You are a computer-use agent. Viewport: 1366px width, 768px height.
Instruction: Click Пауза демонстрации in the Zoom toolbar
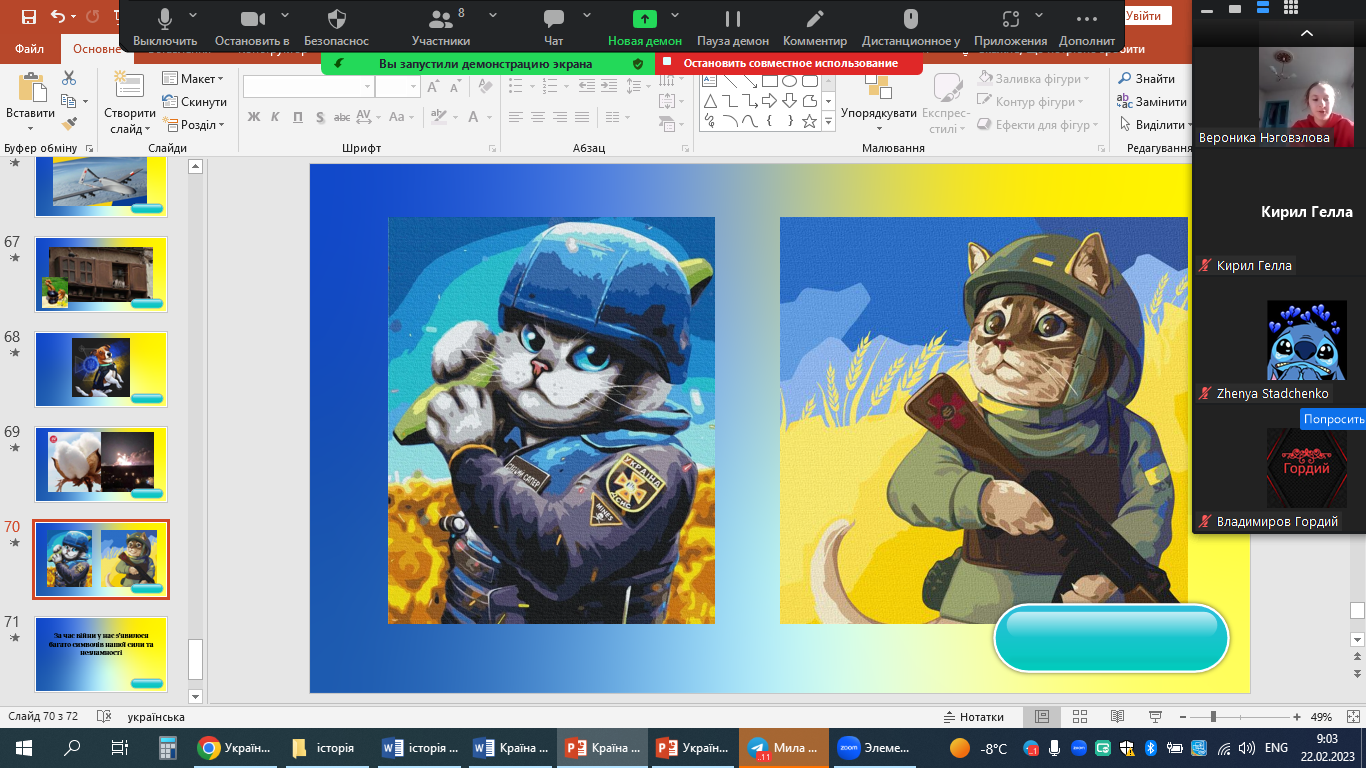point(733,27)
